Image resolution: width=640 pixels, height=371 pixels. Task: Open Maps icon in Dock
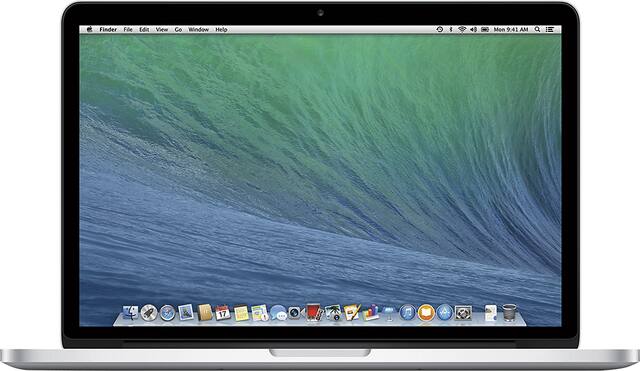coord(260,313)
